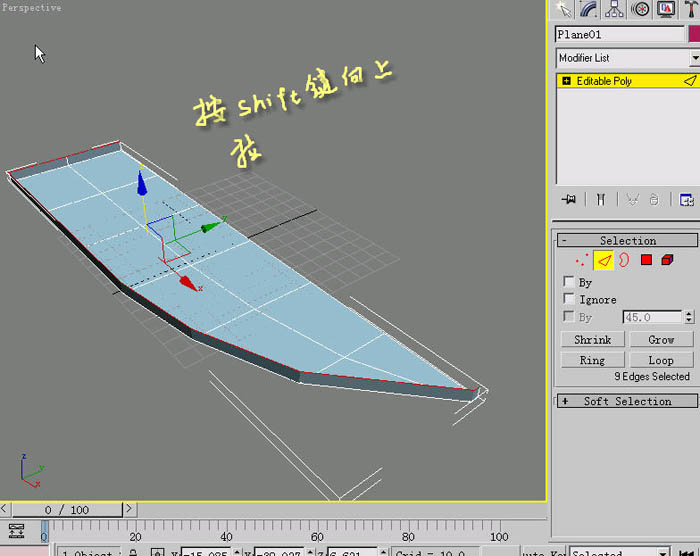This screenshot has height=556, width=700.
Task: Select Vertex sub-object level icon
Action: (x=582, y=260)
